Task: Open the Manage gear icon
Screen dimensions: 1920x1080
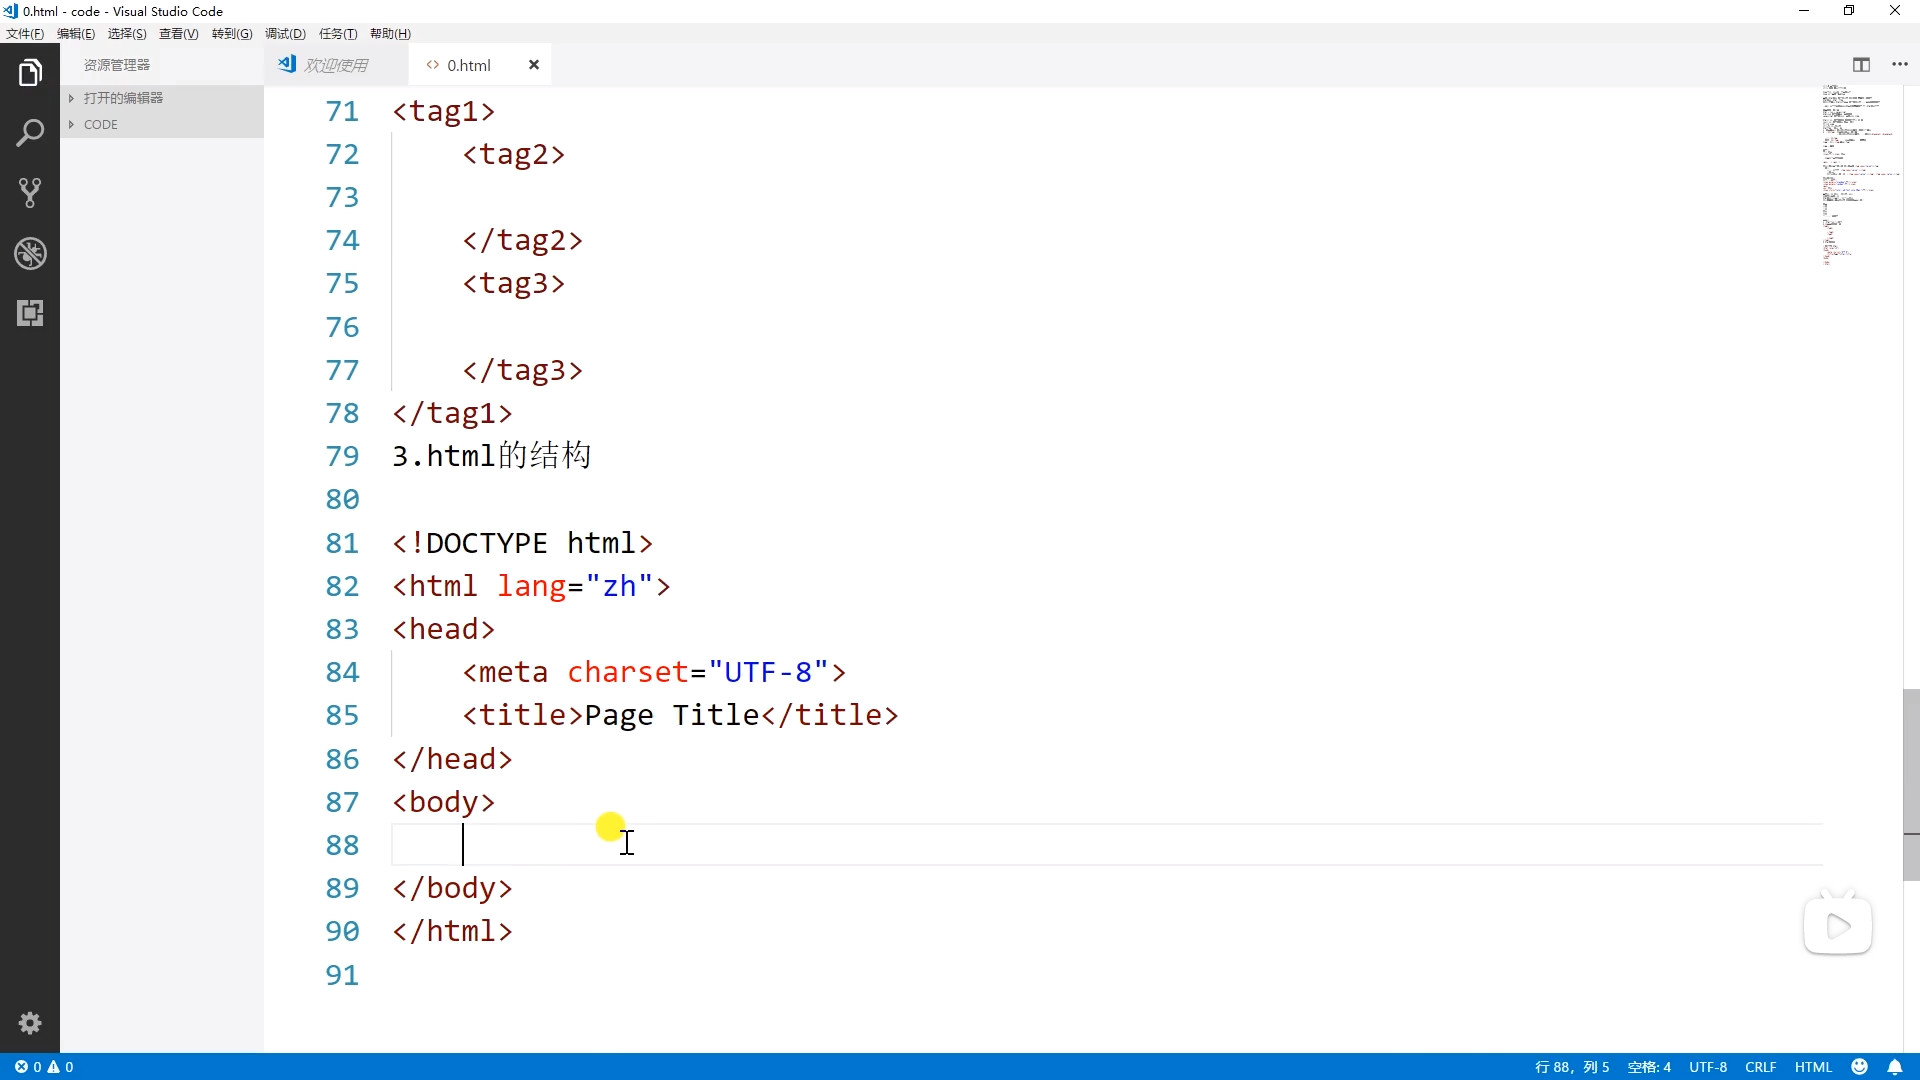Action: click(30, 1023)
